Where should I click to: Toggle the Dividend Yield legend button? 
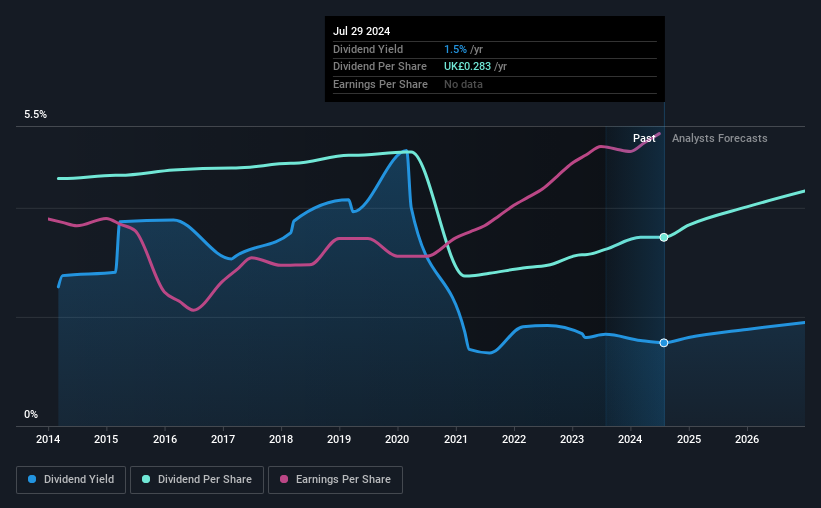tap(71, 480)
